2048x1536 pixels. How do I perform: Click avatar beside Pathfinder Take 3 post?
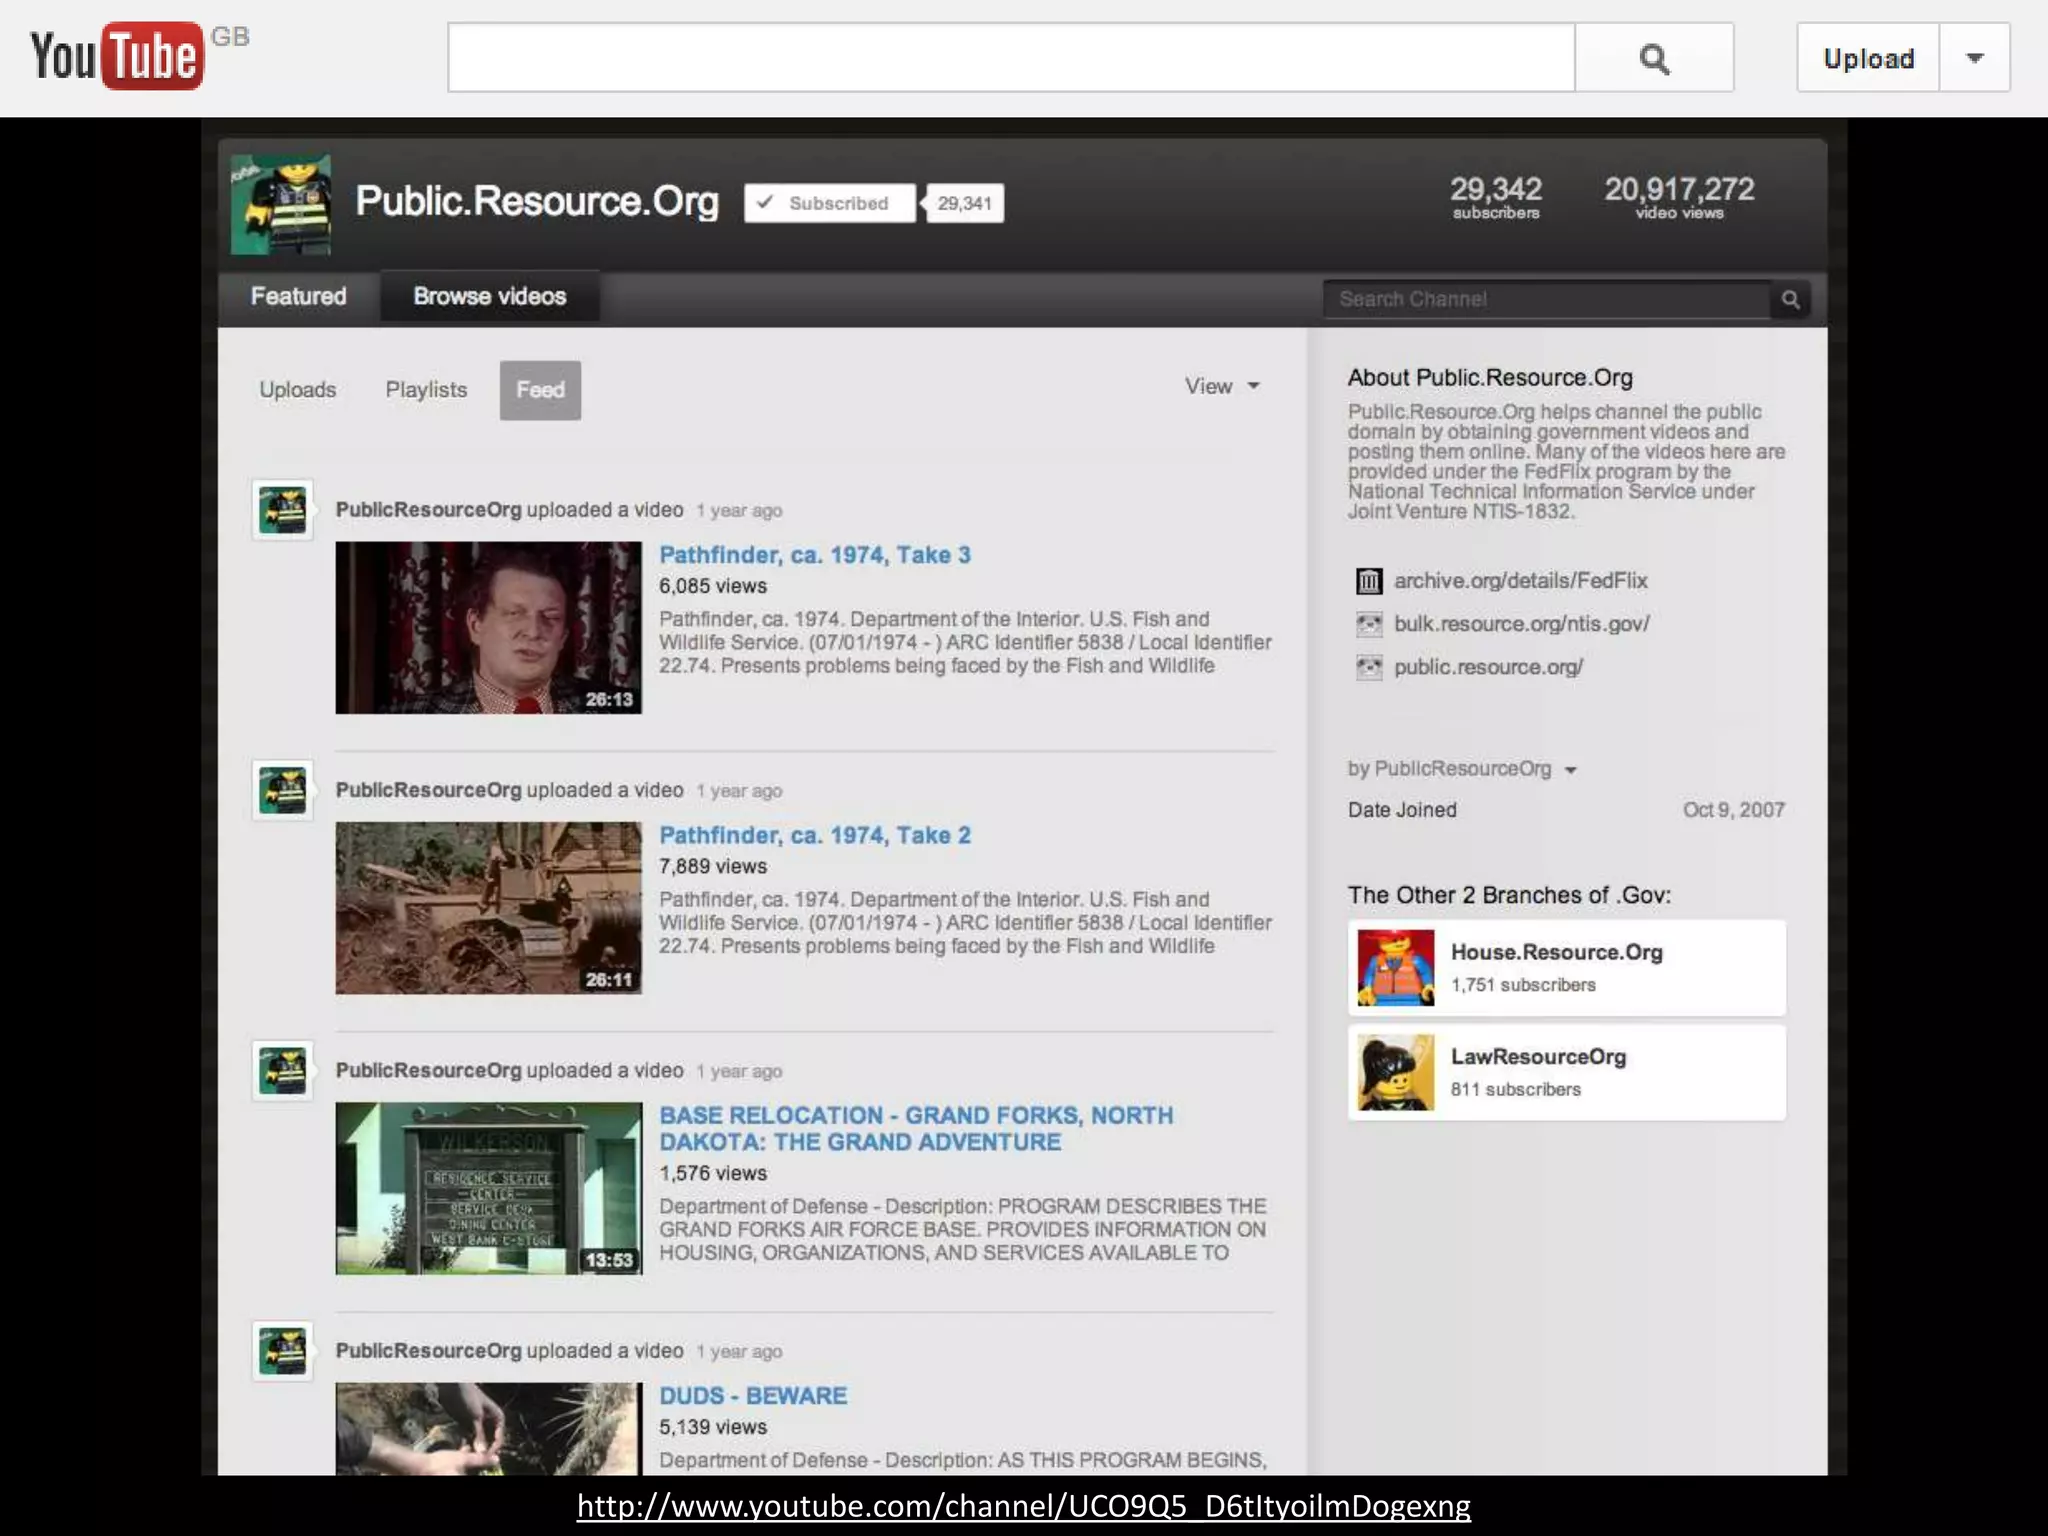(x=282, y=510)
